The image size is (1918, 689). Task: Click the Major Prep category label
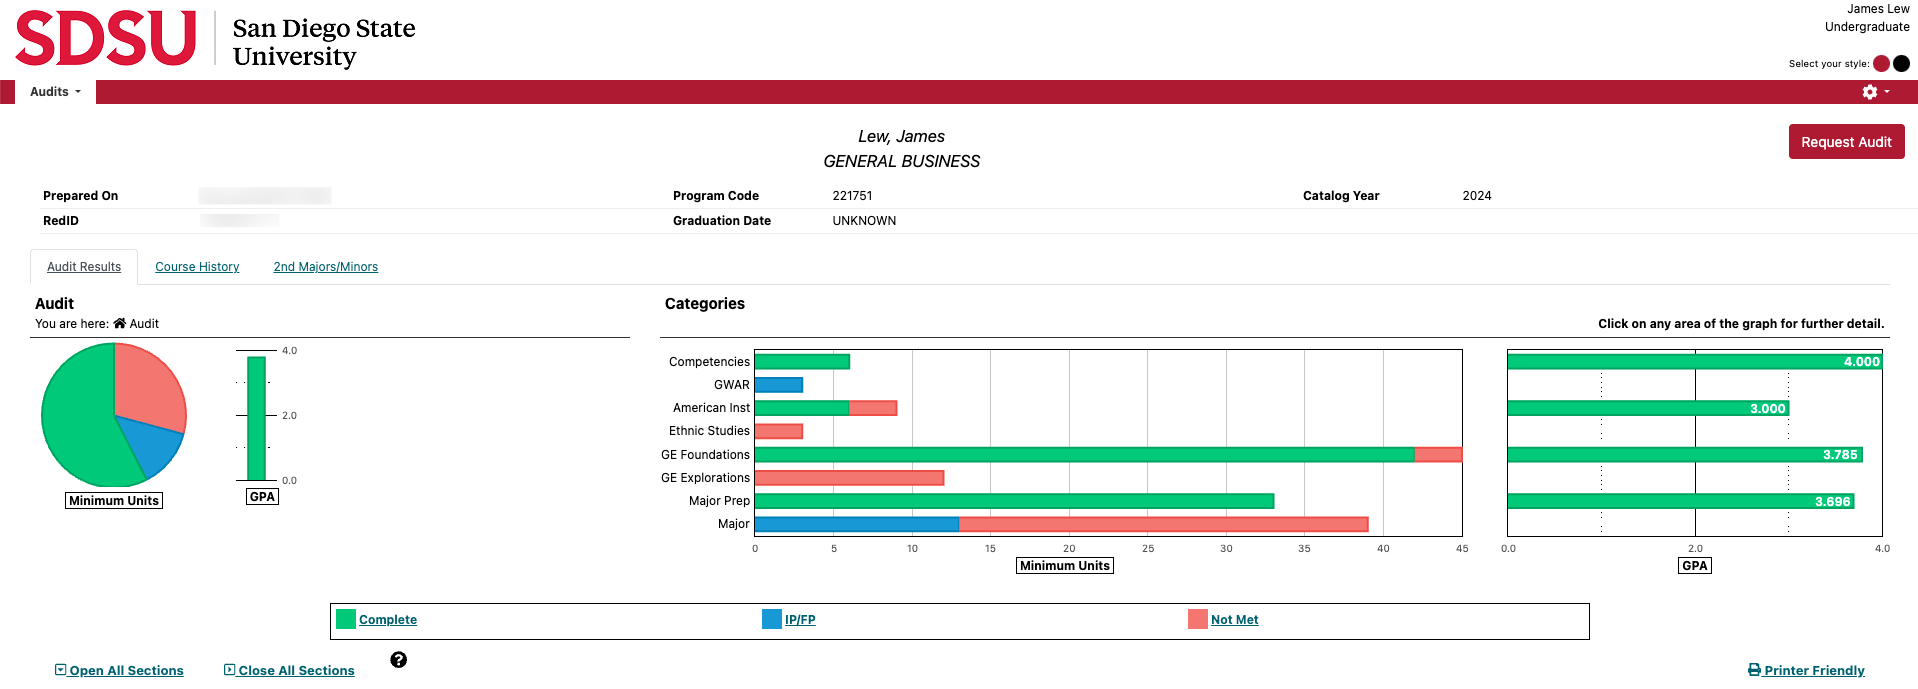tap(719, 500)
